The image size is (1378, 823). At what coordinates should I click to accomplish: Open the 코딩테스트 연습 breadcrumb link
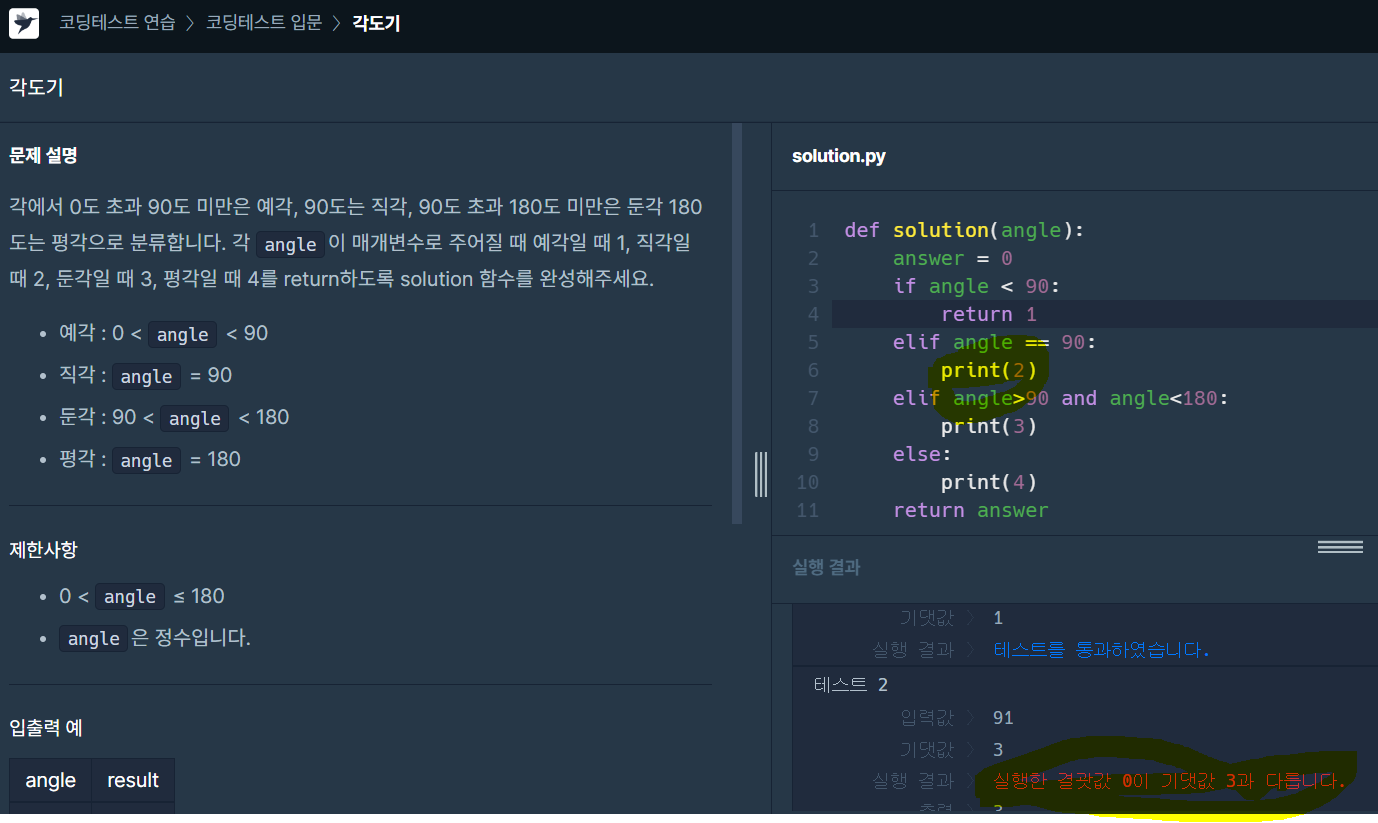[x=117, y=23]
